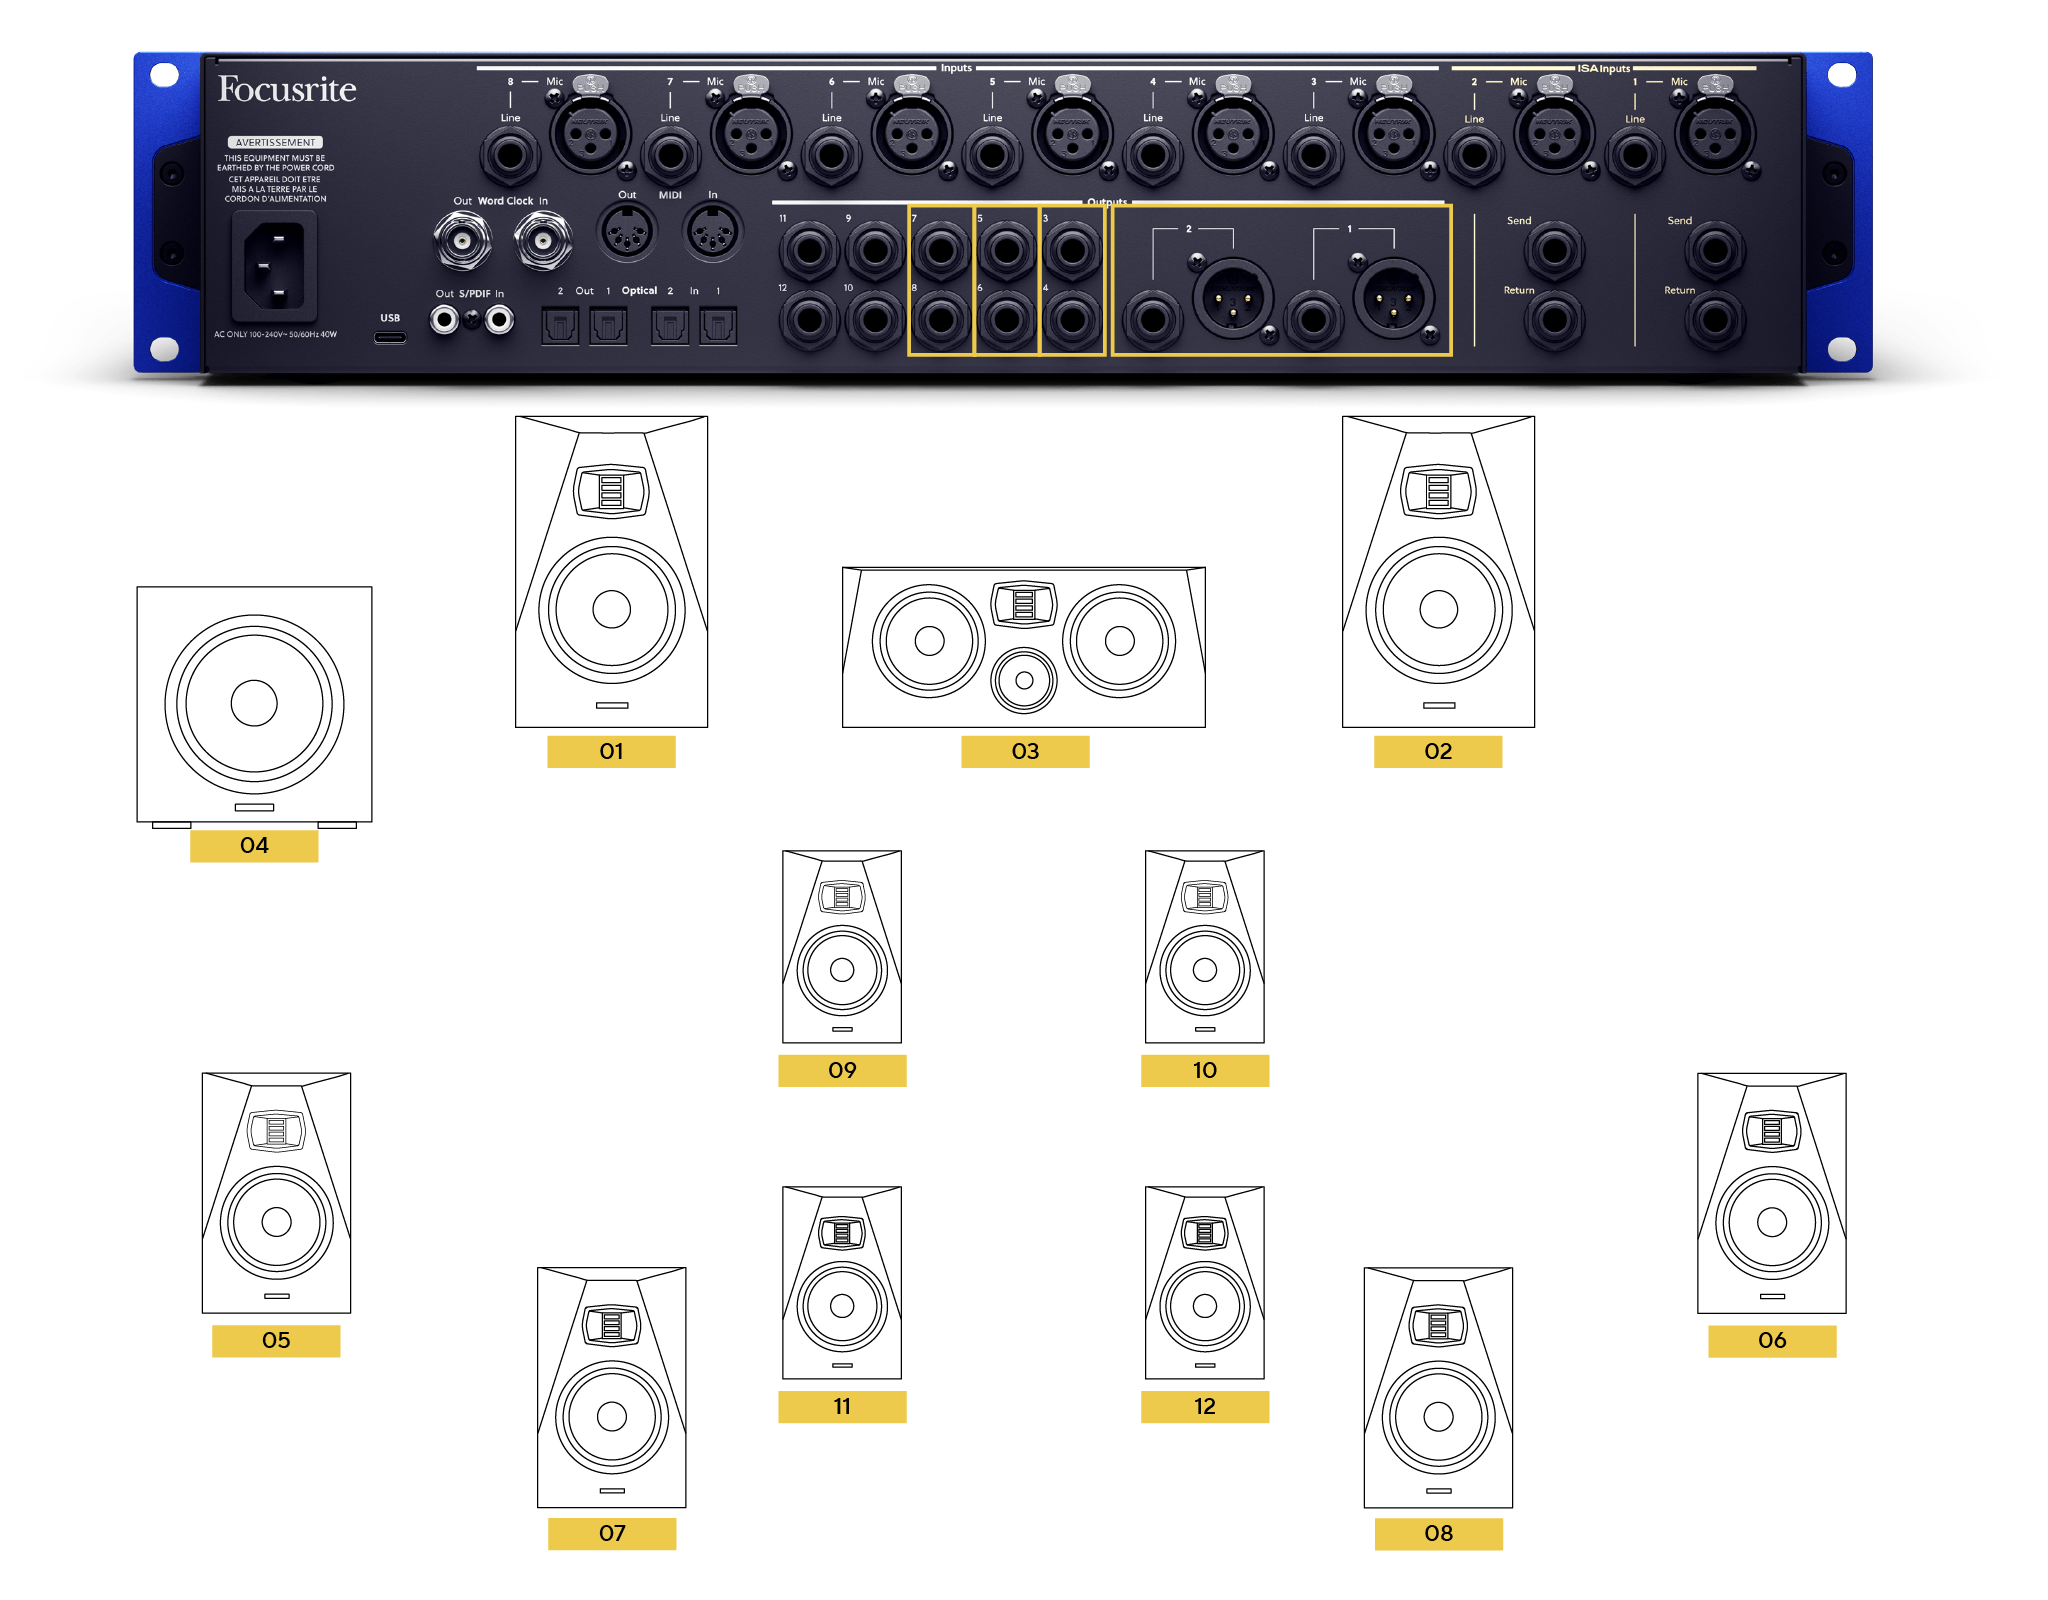Click line output jack 10
Screen dimensions: 2048x1600
point(875,320)
